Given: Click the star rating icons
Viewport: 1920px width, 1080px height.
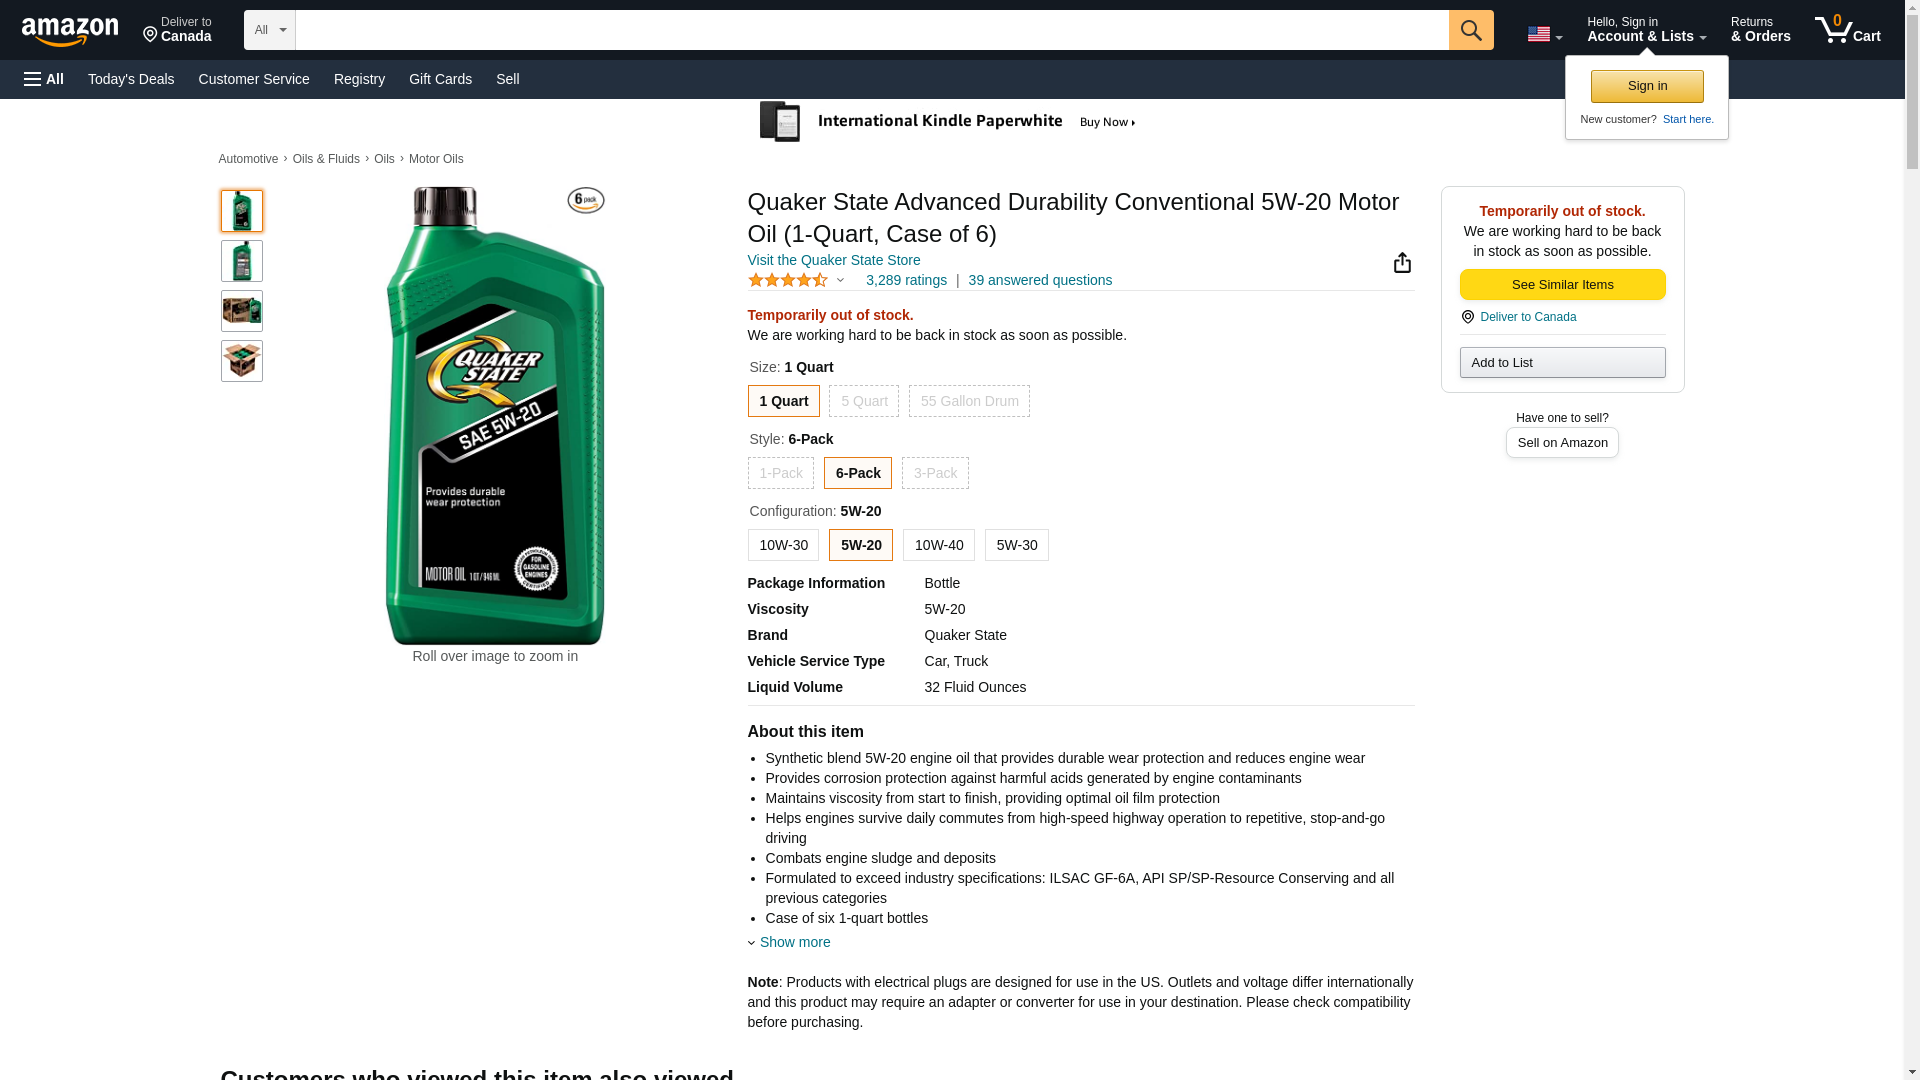Looking at the screenshot, I should (x=788, y=281).
